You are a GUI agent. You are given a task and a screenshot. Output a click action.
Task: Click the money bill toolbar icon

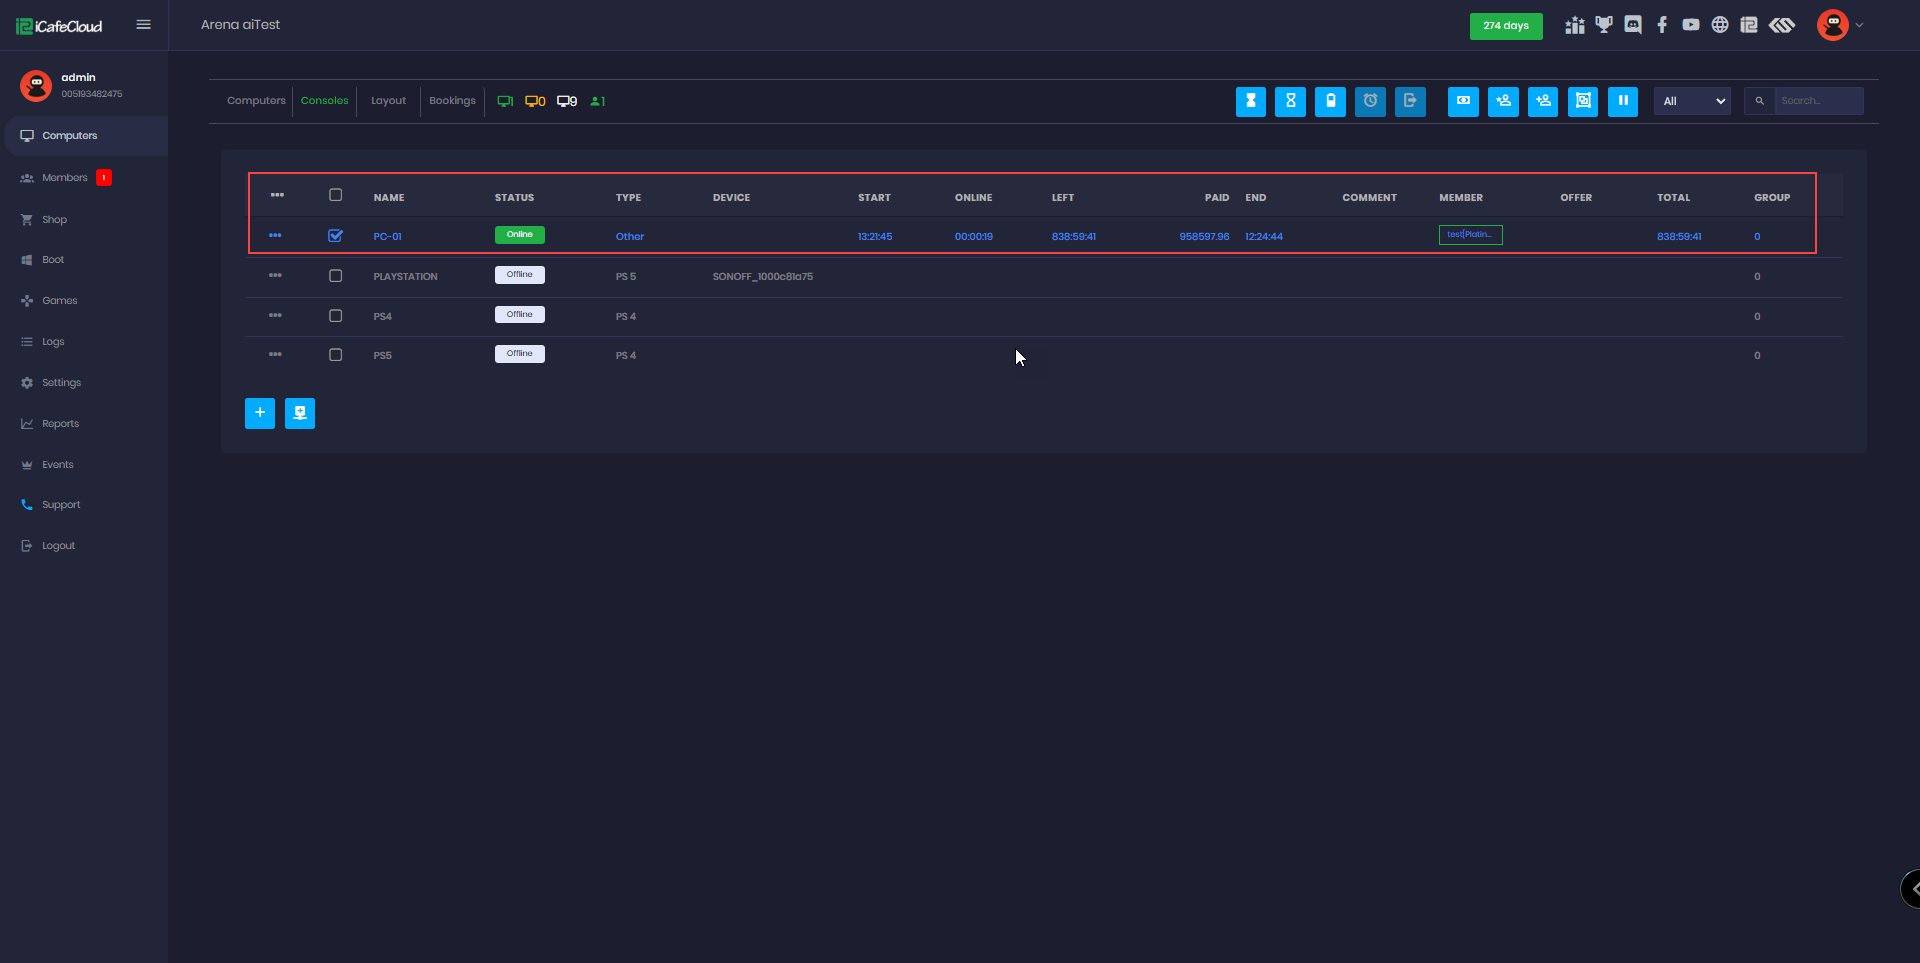pos(1463,101)
